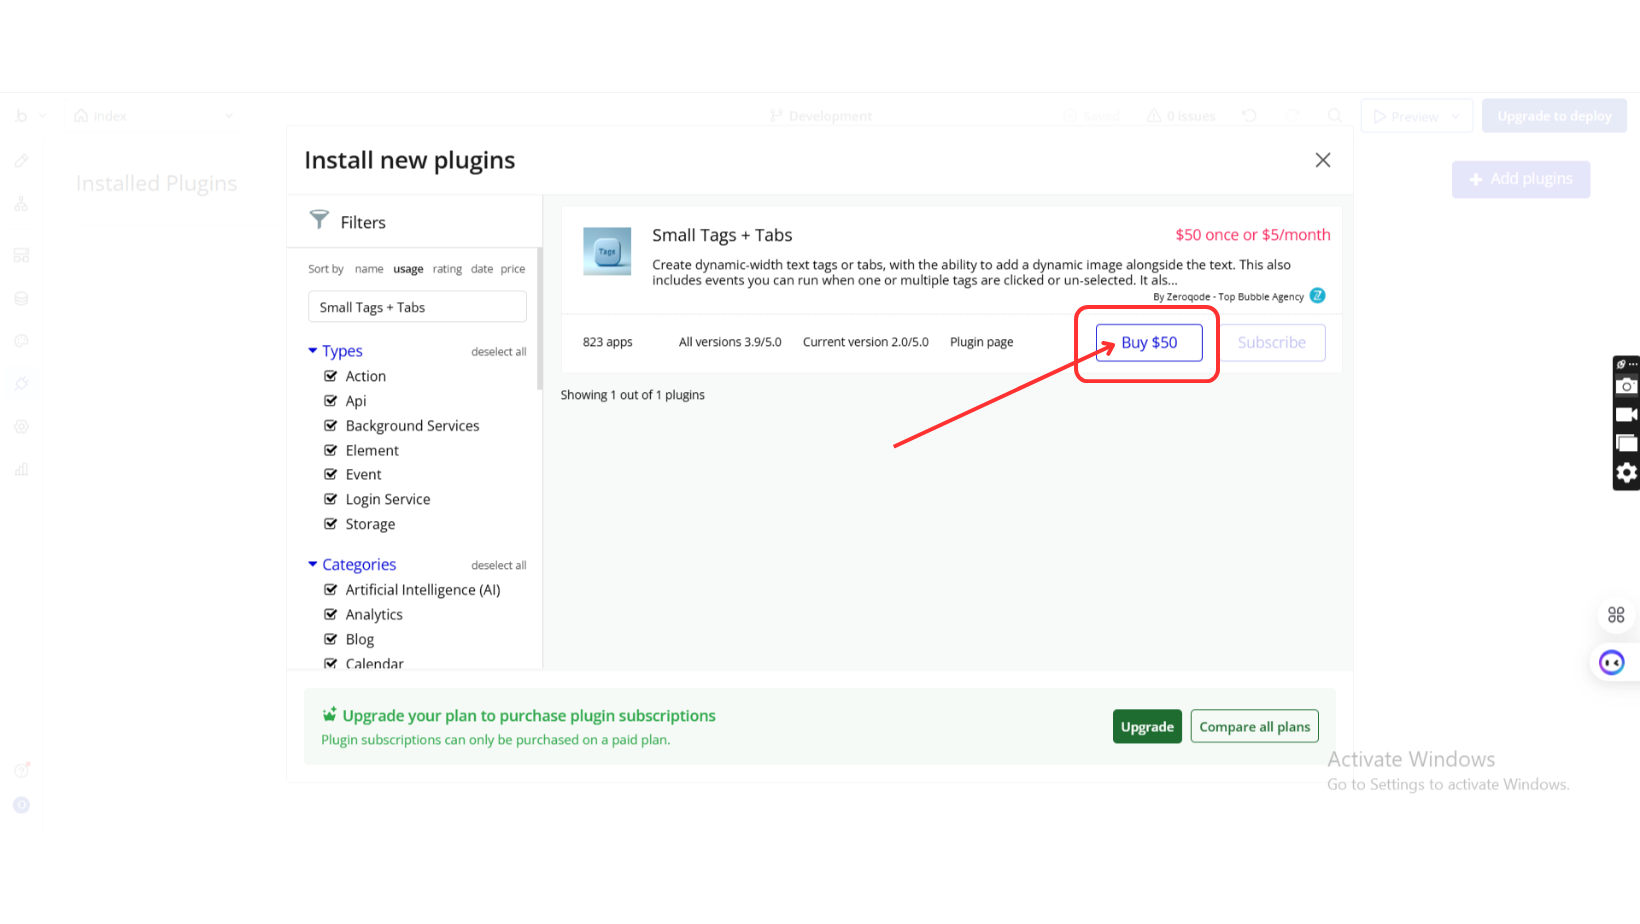Viewport: 1640px width, 924px height.
Task: Click the Buy $50 button
Action: tap(1149, 342)
